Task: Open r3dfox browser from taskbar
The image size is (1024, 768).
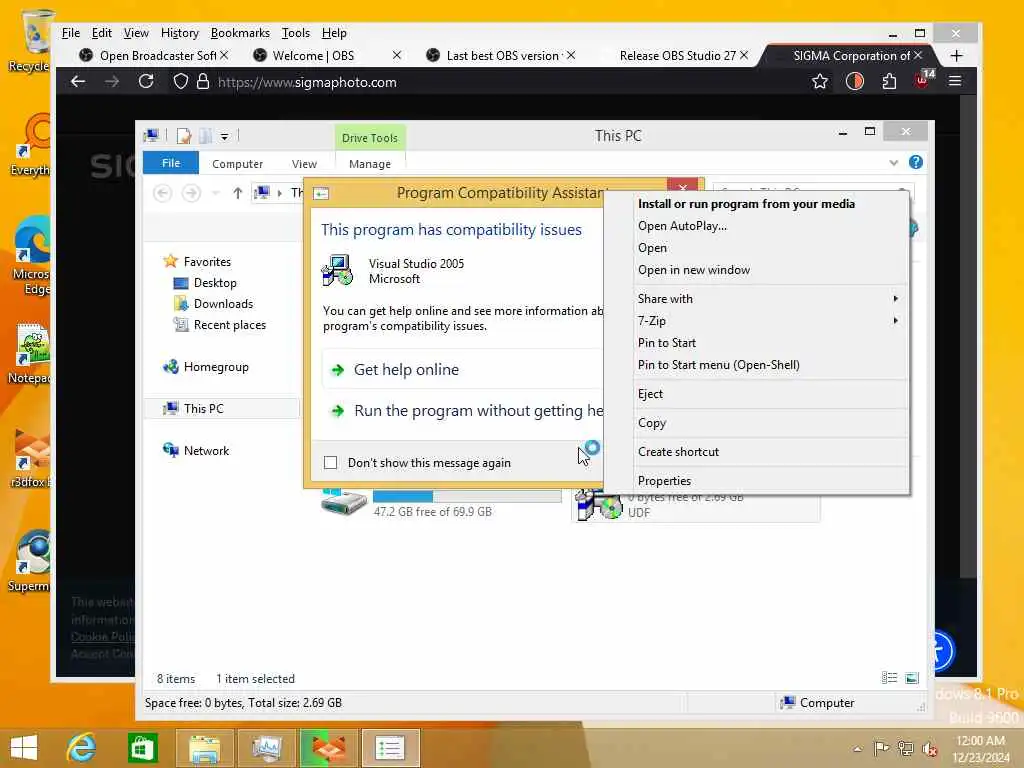Action: (328, 748)
